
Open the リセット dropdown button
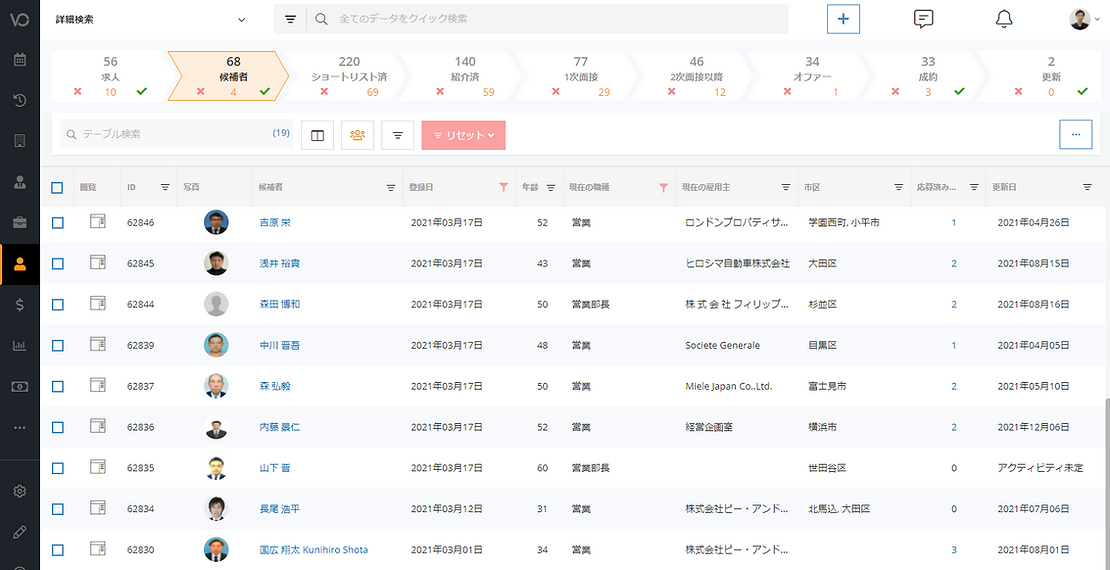[463, 135]
